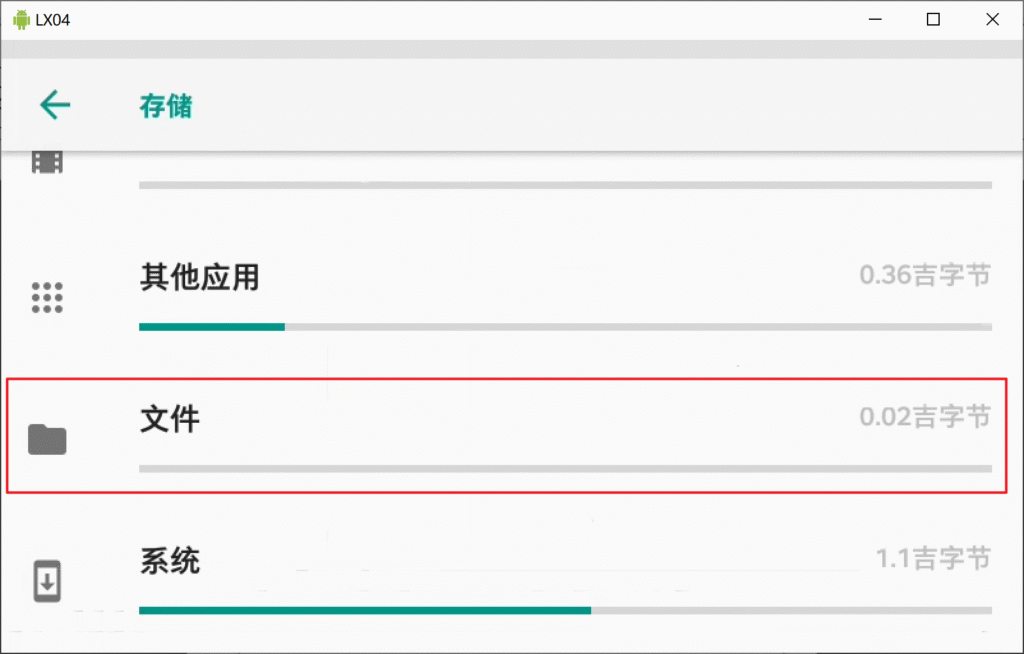The height and width of the screenshot is (654, 1024).
Task: Open the 文件 storage entry
Action: pos(507,435)
